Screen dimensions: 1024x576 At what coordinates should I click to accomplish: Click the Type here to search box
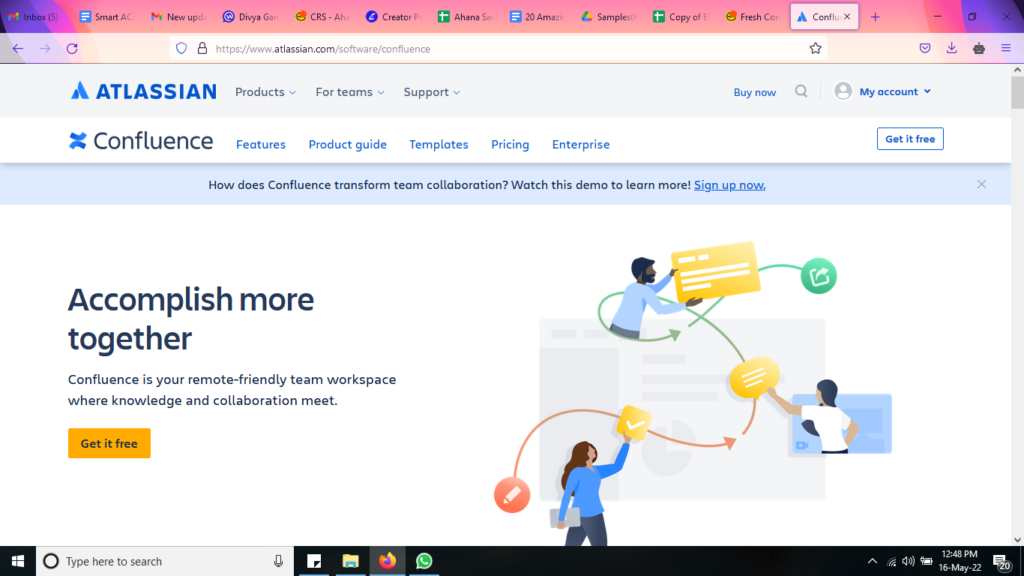[x=165, y=561]
